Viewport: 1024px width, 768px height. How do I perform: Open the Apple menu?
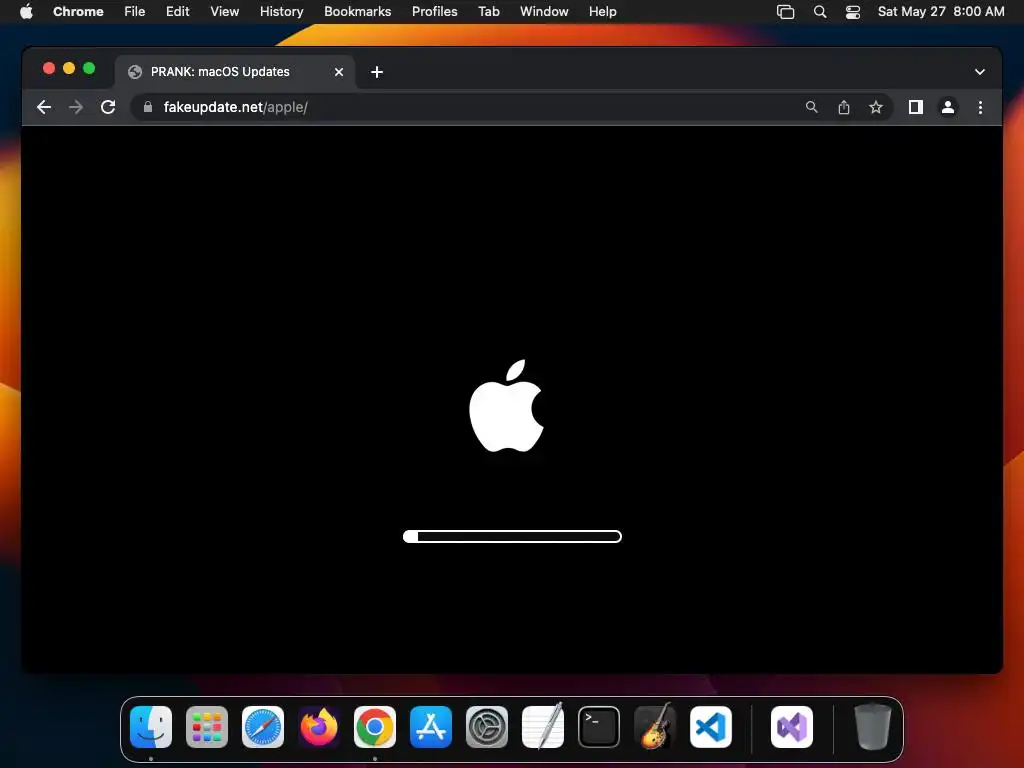(26, 11)
